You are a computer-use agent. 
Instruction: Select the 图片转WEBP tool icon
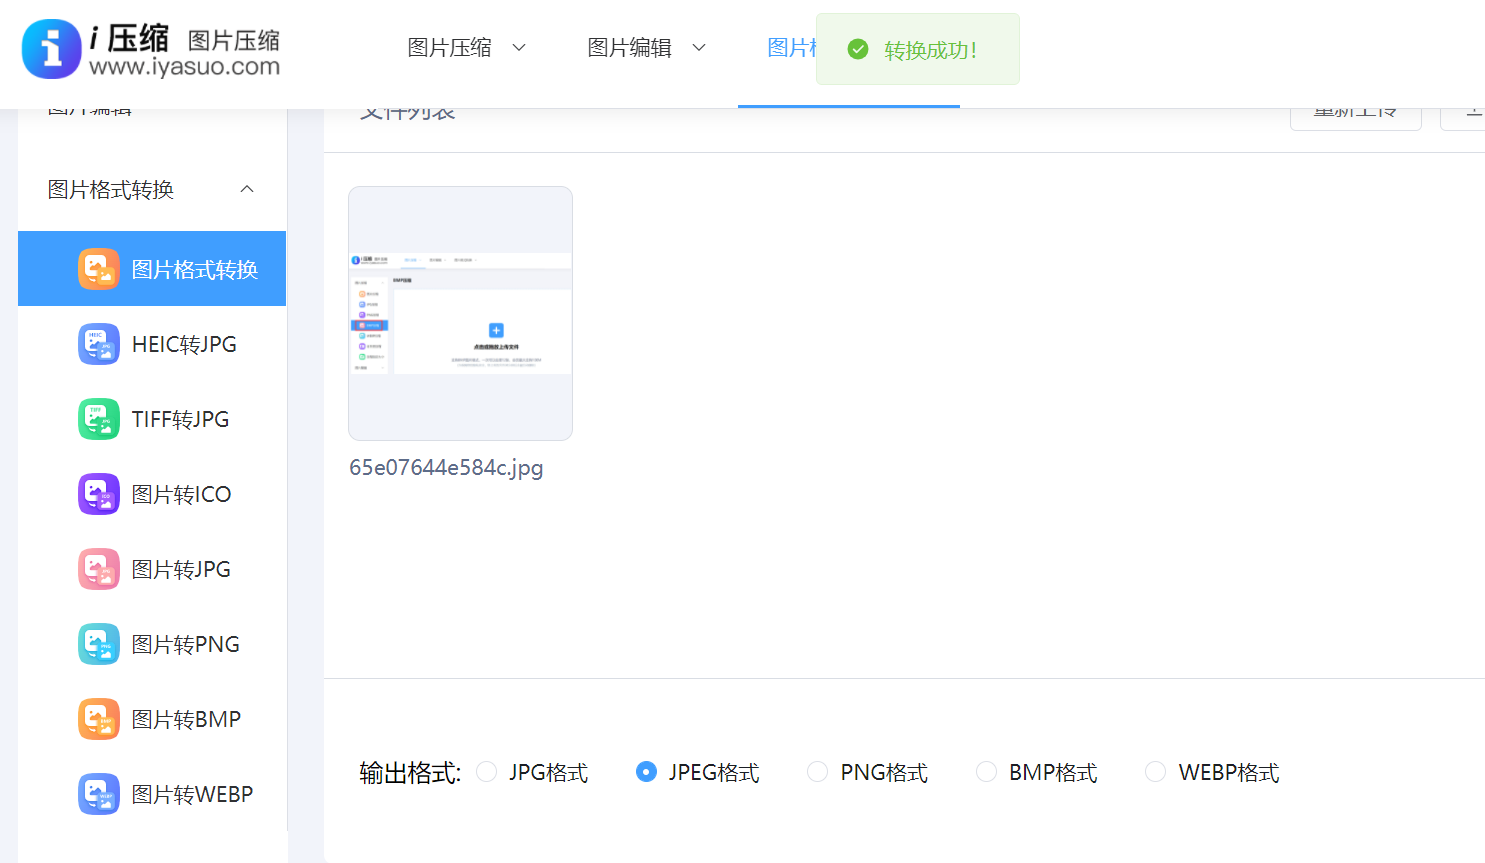[98, 793]
